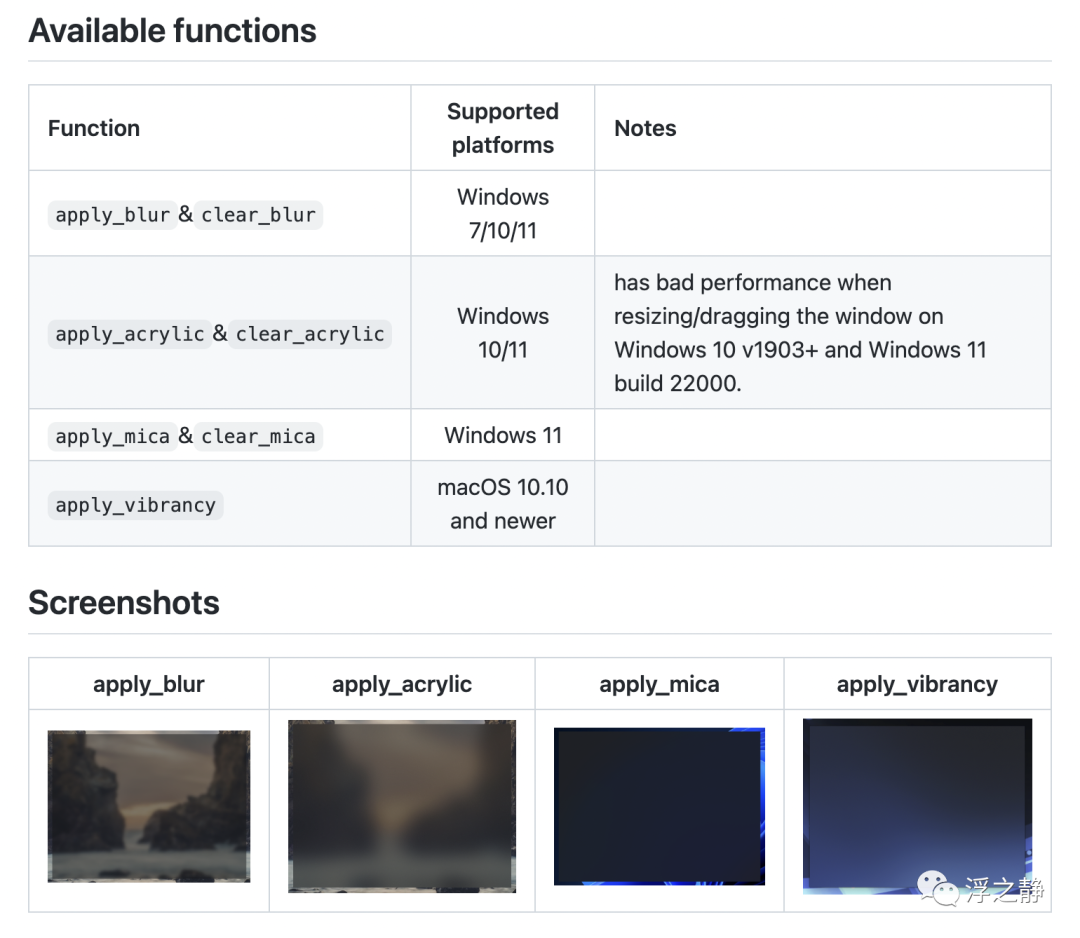Open the apply_acrylic screenshot image
The height and width of the screenshot is (938, 1080).
click(402, 806)
